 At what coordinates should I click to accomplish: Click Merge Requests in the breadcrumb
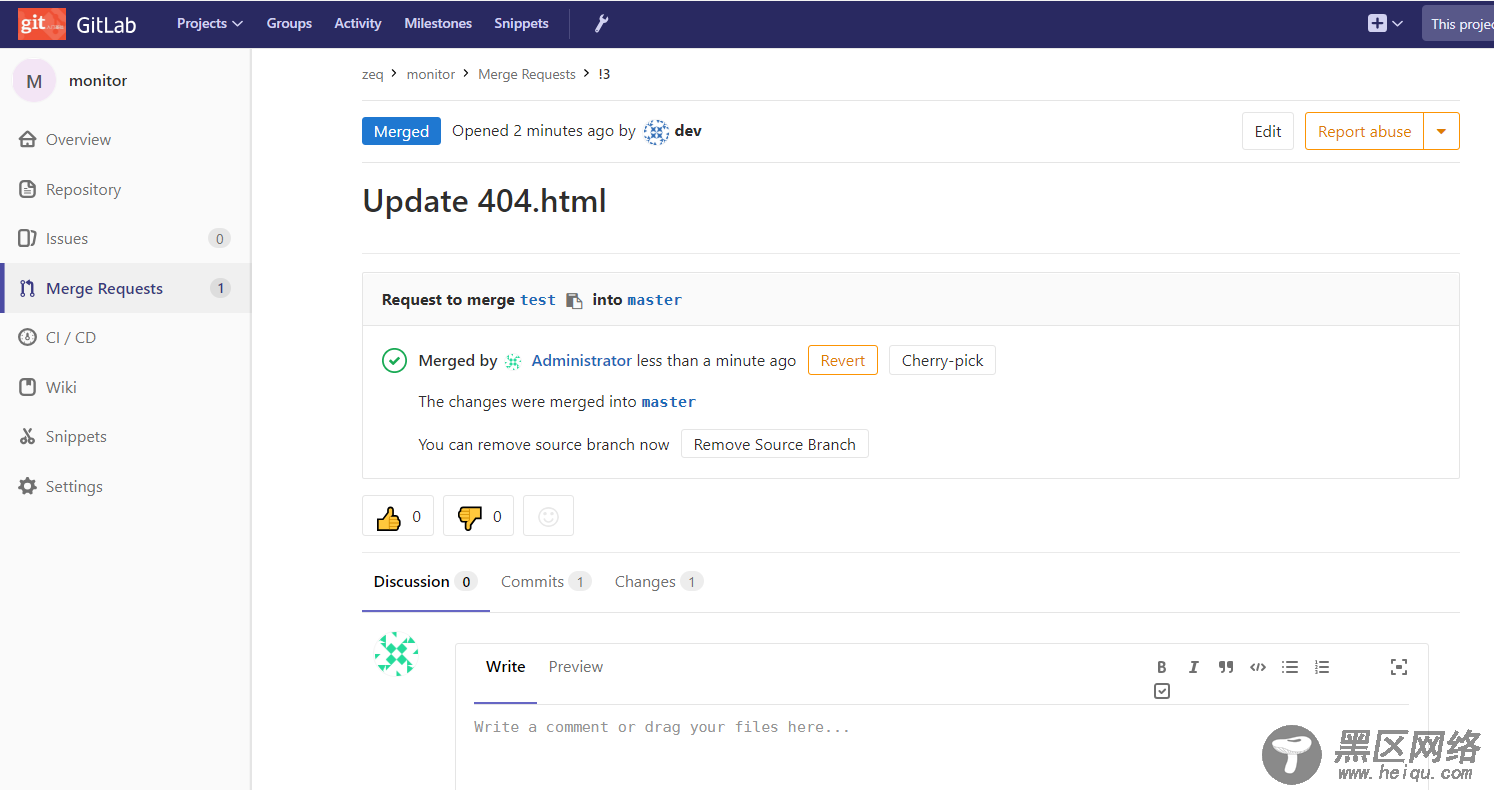coord(527,74)
